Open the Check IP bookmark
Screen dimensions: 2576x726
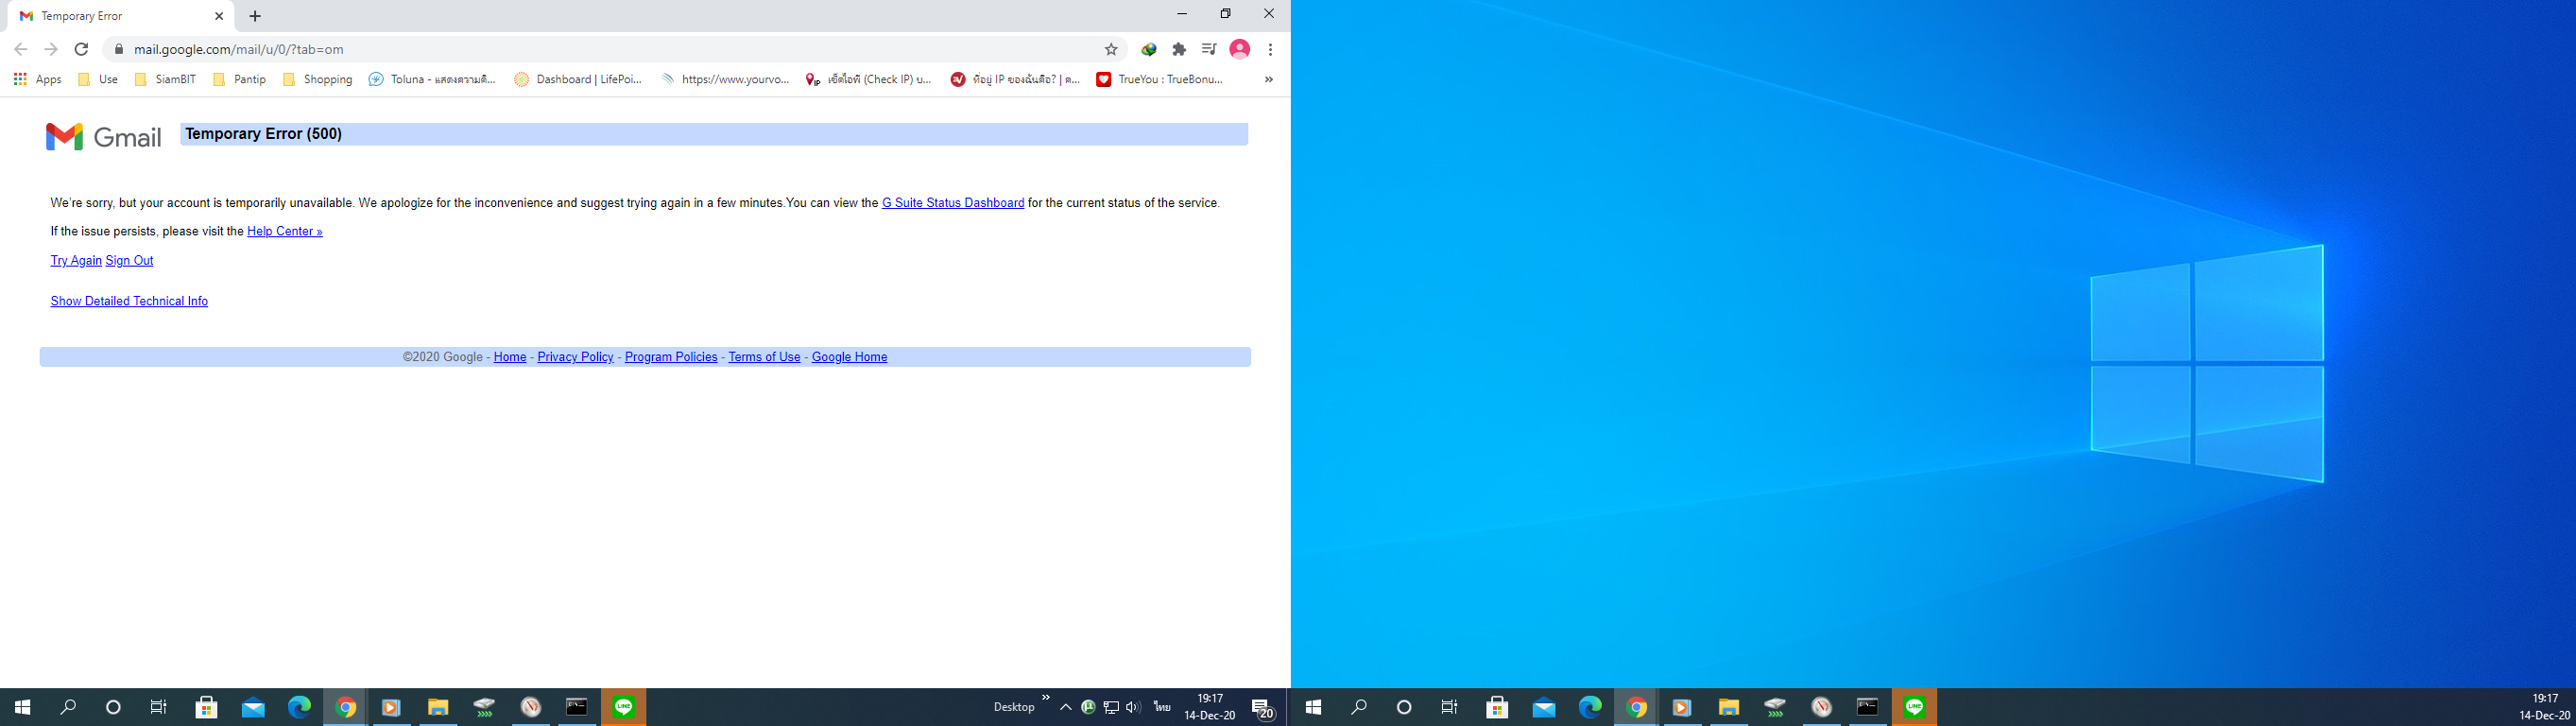pos(868,79)
